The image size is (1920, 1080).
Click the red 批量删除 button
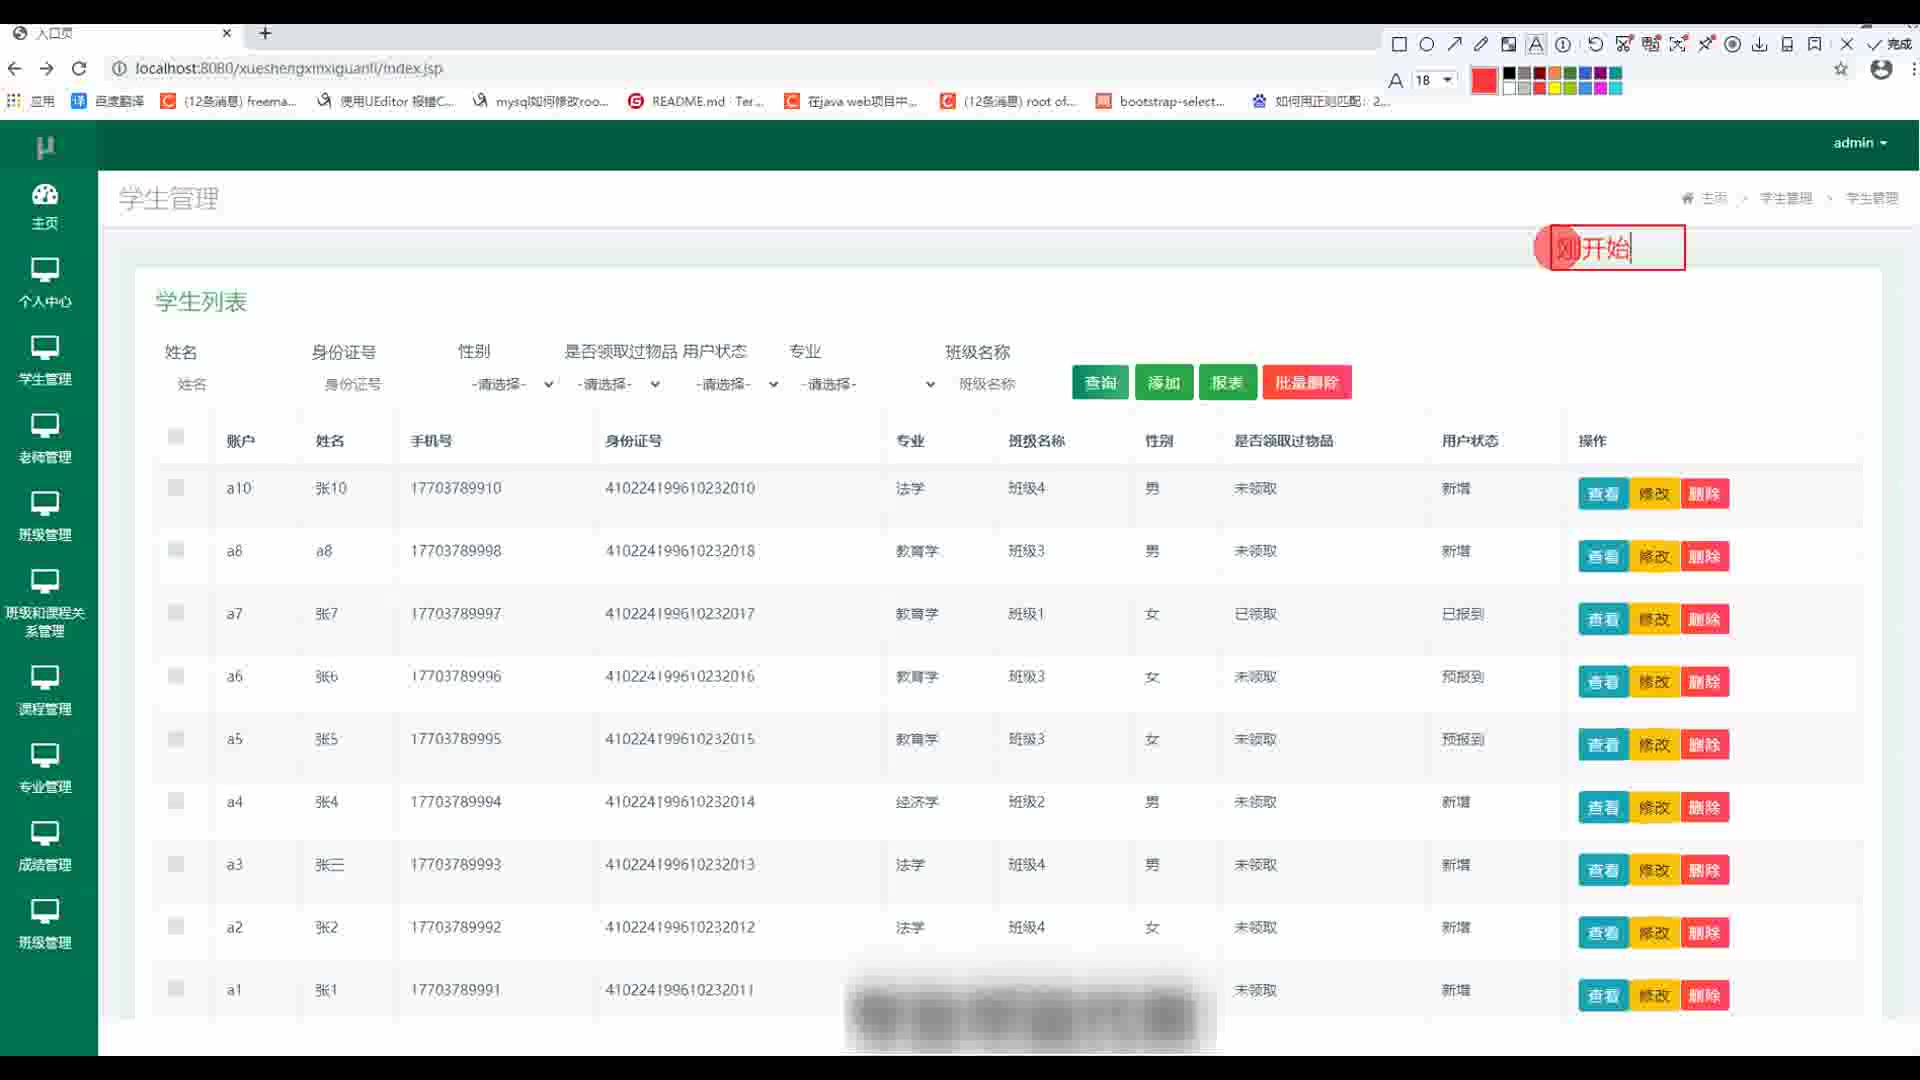coord(1306,382)
